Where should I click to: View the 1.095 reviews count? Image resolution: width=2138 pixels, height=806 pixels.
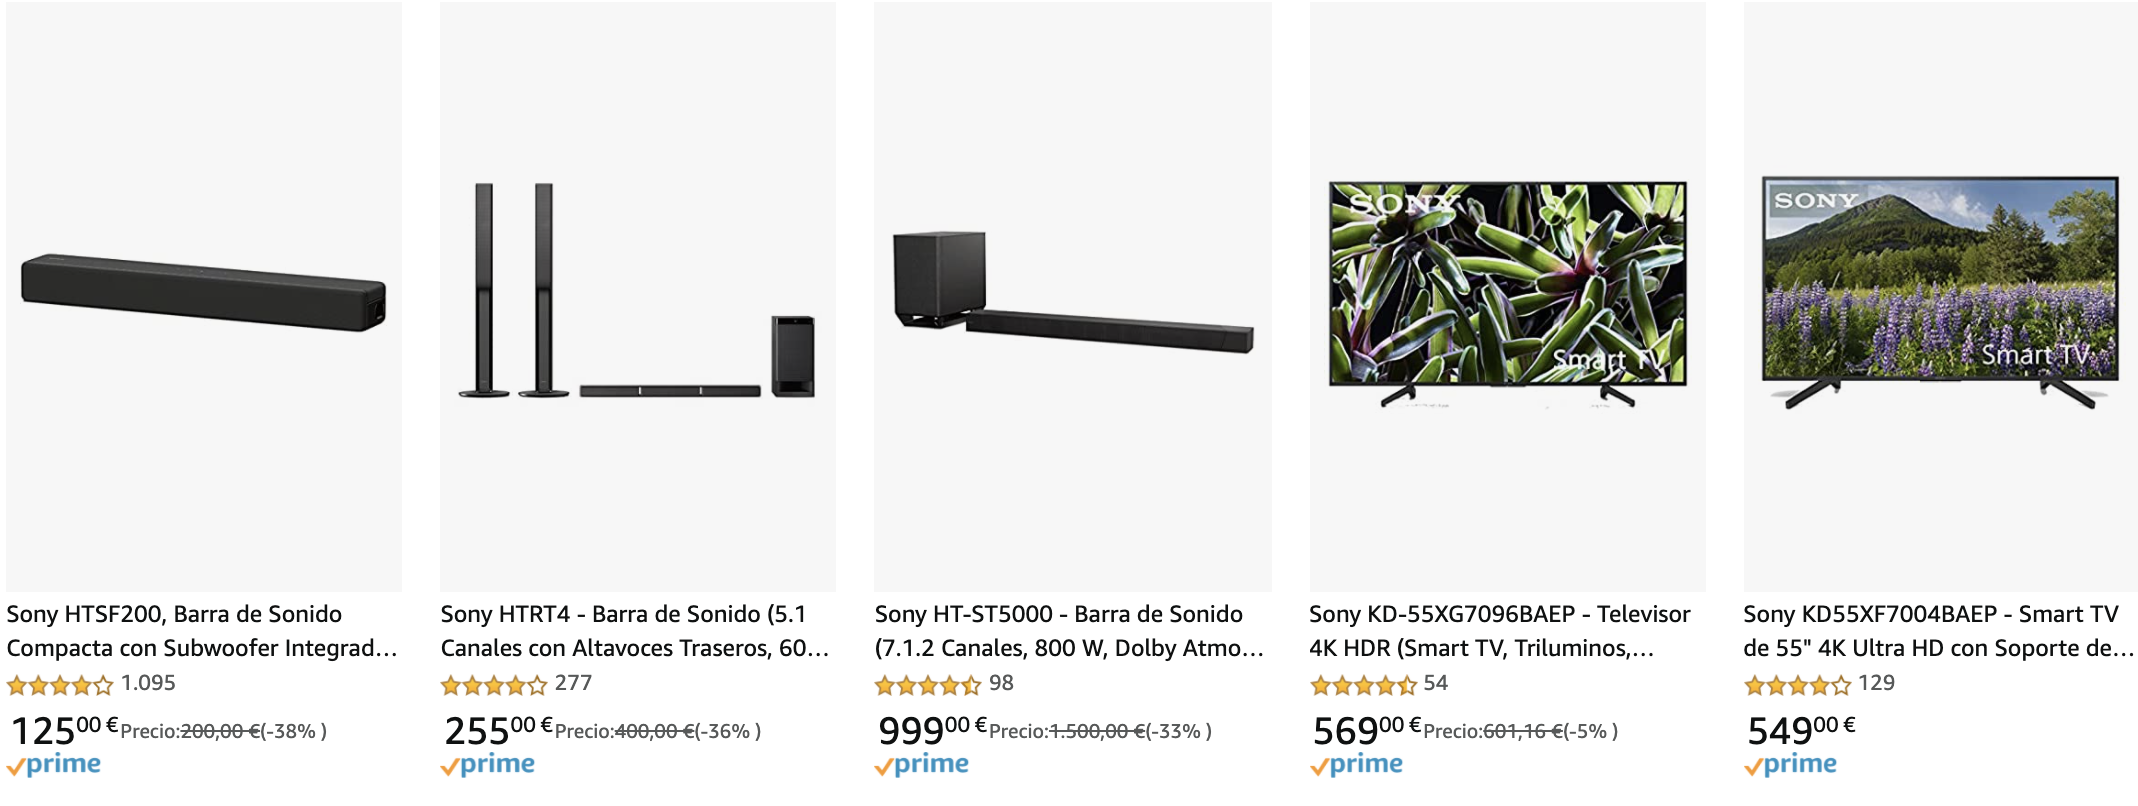tap(148, 684)
